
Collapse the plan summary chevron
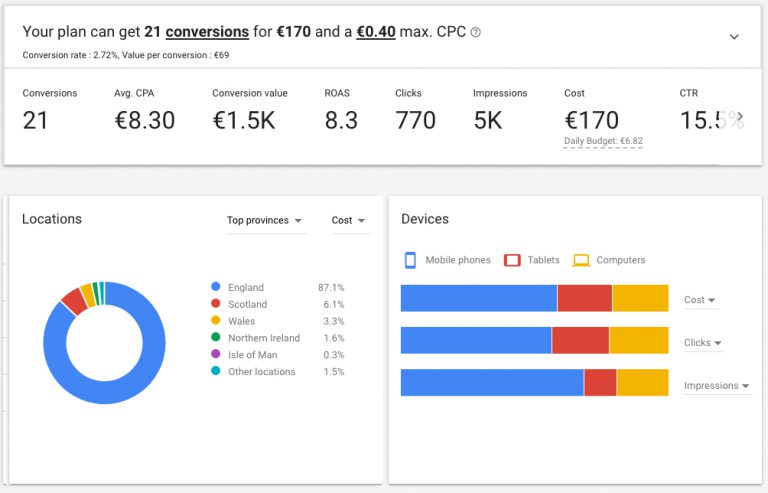734,37
